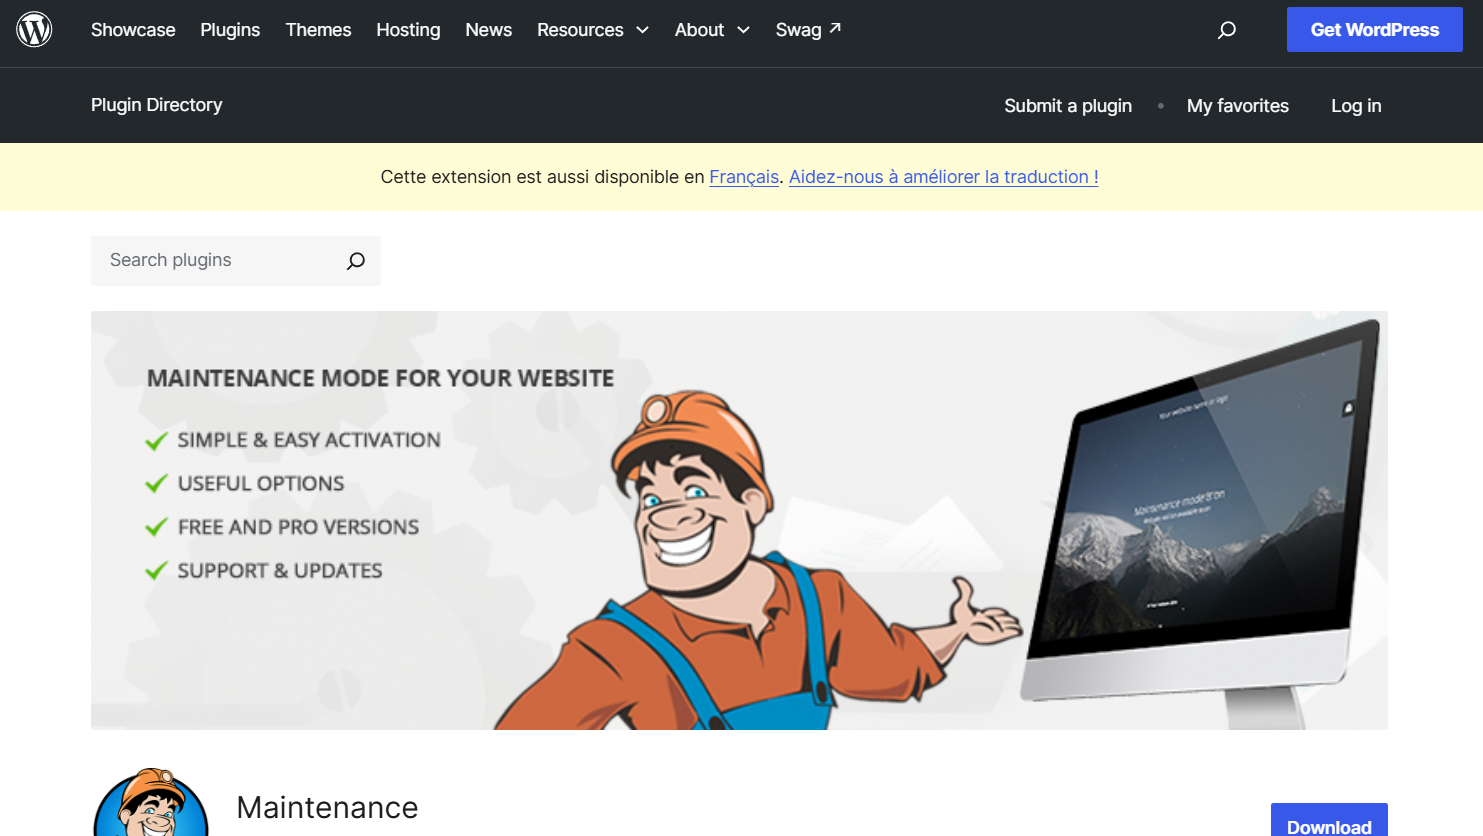
Task: Switch to the Français version link
Action: [x=744, y=177]
